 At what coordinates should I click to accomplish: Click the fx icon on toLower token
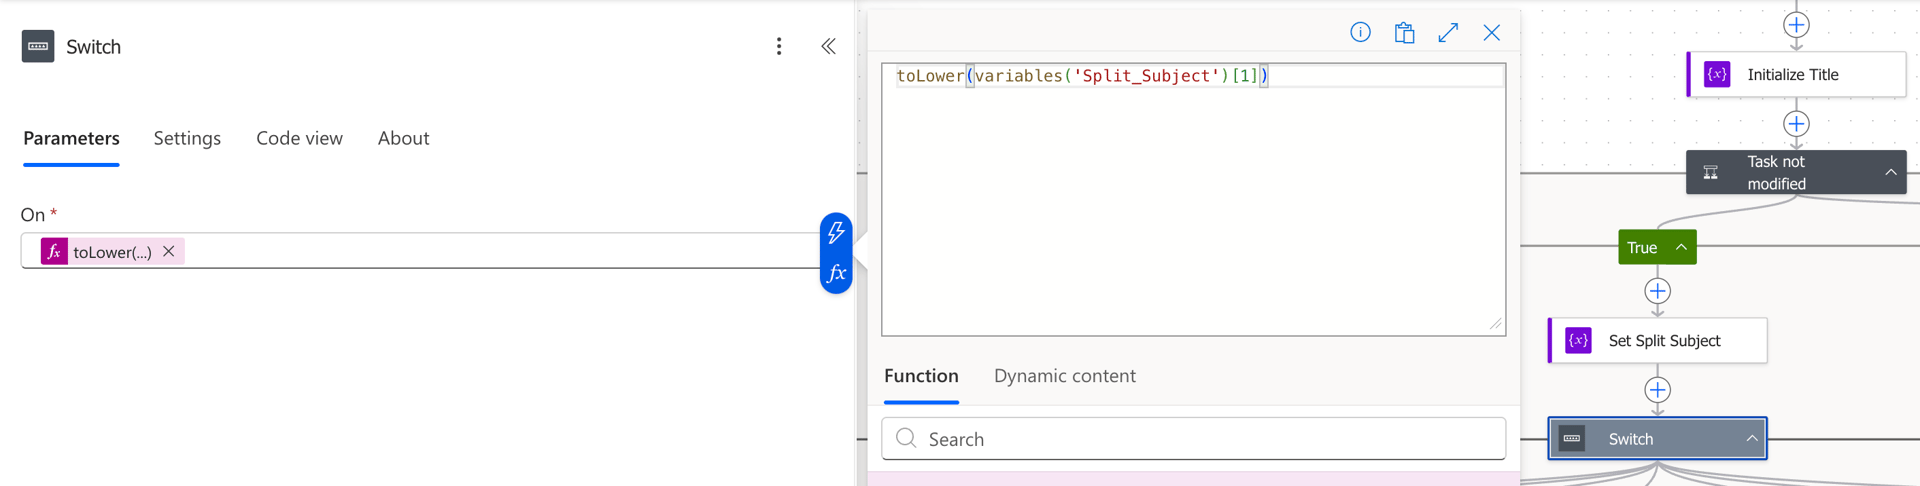[x=54, y=251]
